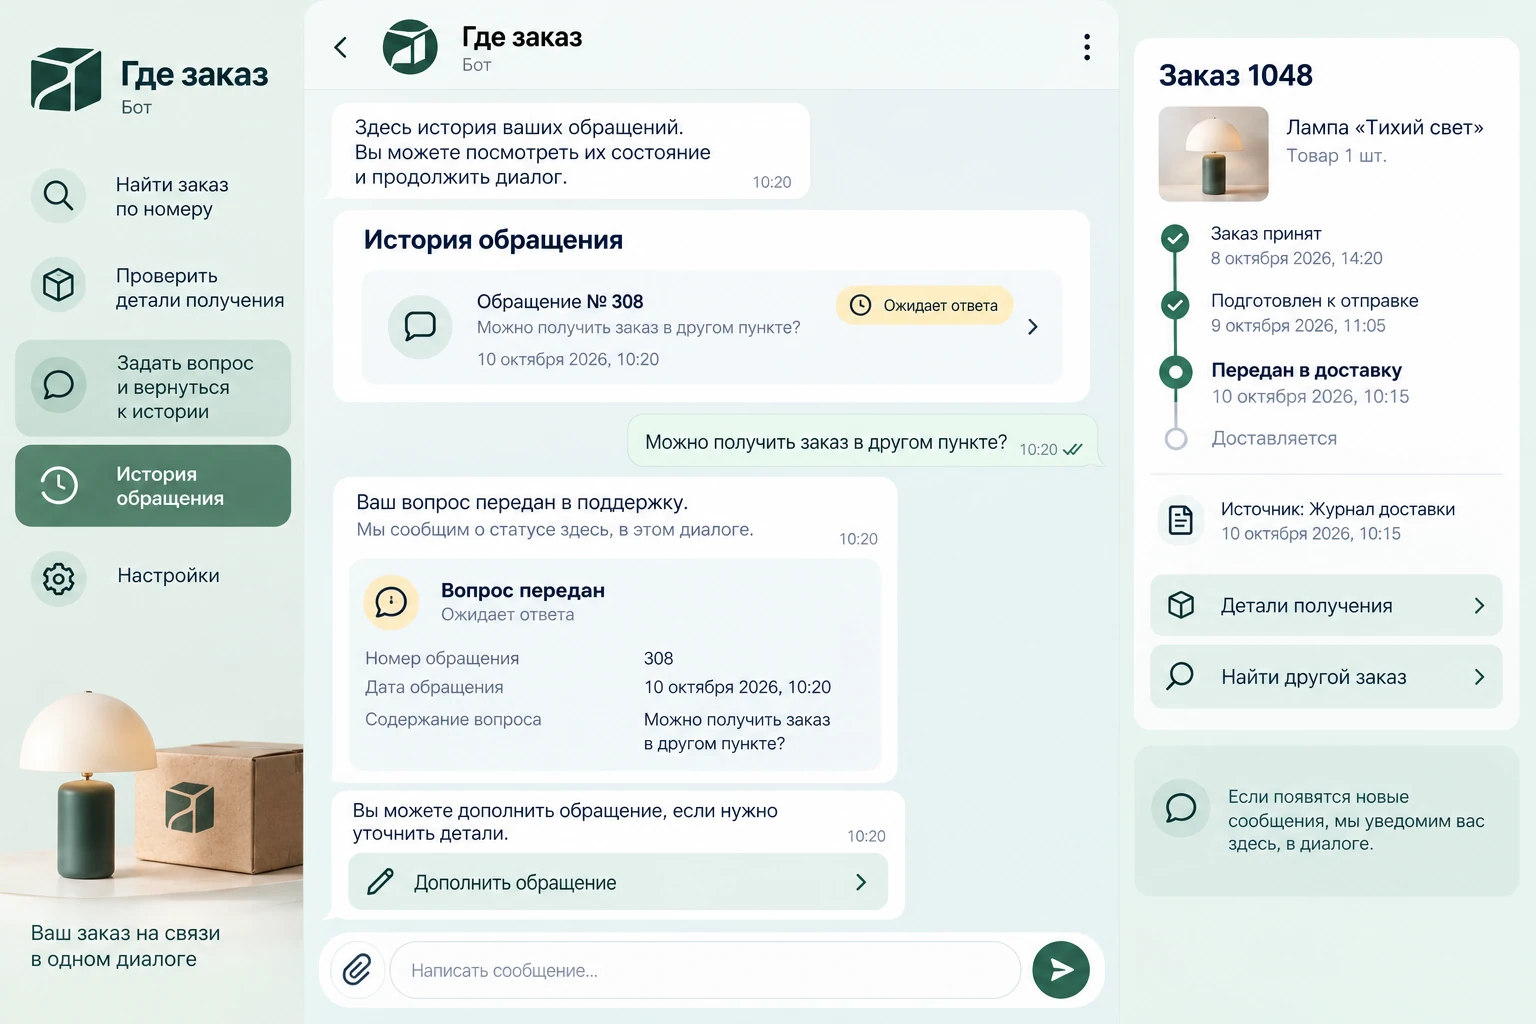Image resolution: width=1536 pixels, height=1024 pixels.
Task: Select Задать вопрос и вернуться к истории
Action: [x=153, y=387]
